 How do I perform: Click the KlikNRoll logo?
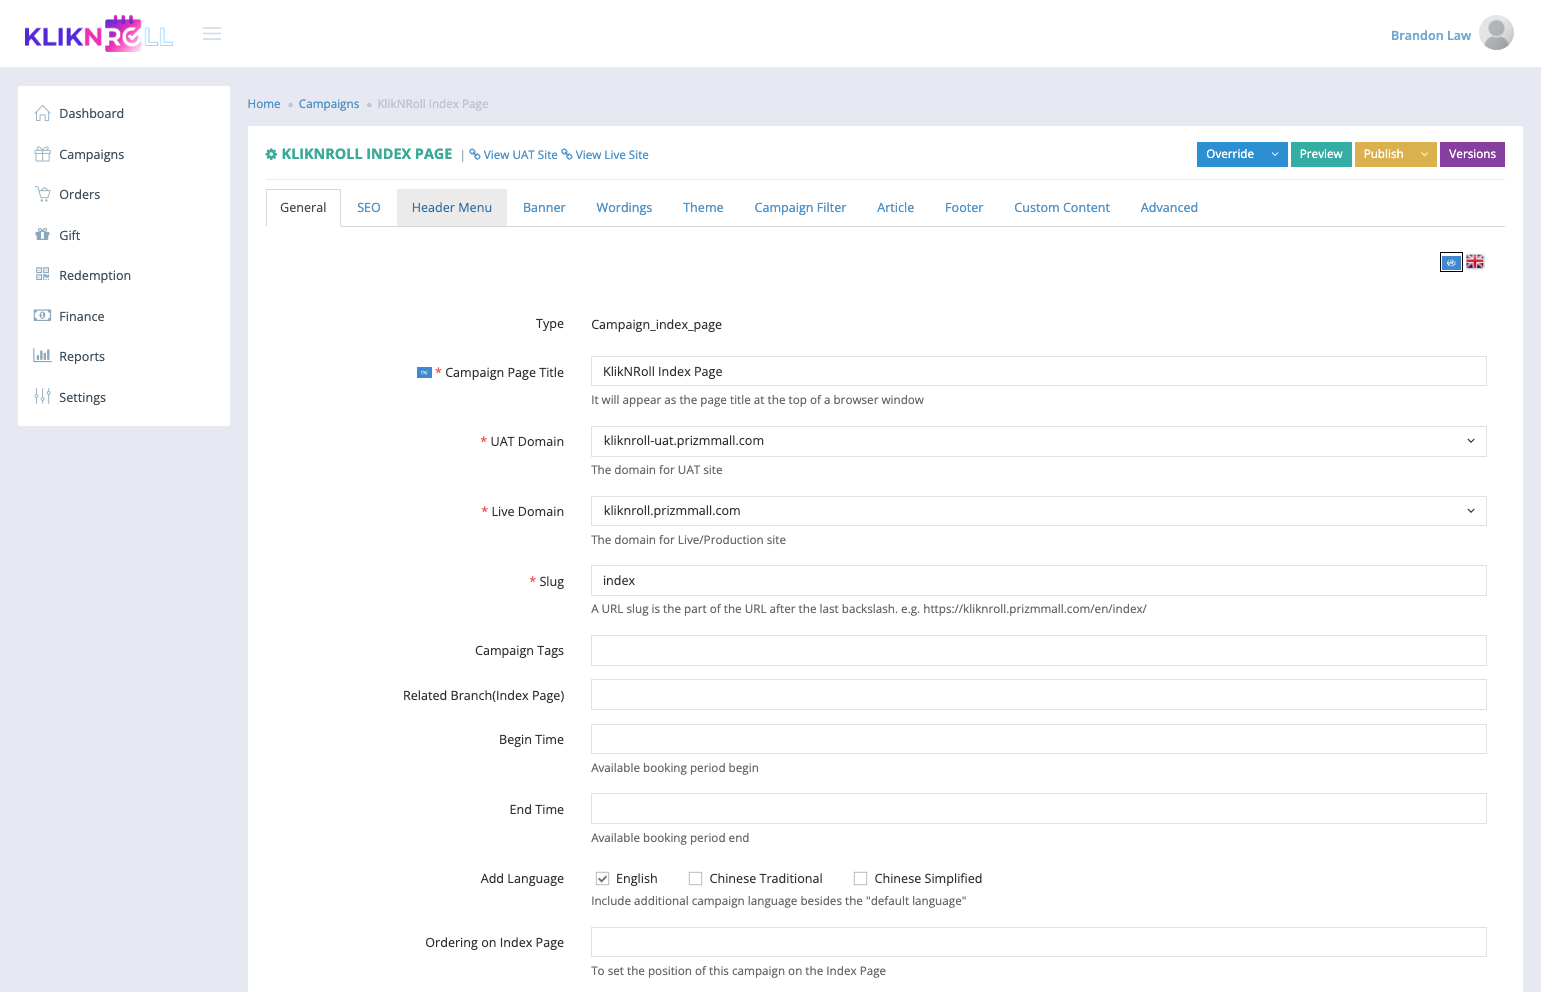pos(98,34)
